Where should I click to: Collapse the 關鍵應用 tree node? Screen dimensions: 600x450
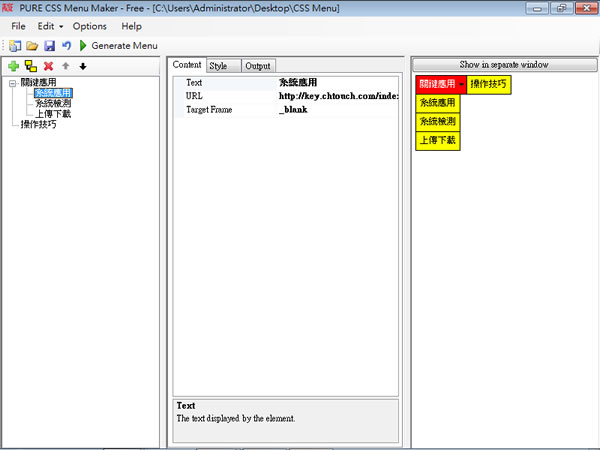click(11, 83)
